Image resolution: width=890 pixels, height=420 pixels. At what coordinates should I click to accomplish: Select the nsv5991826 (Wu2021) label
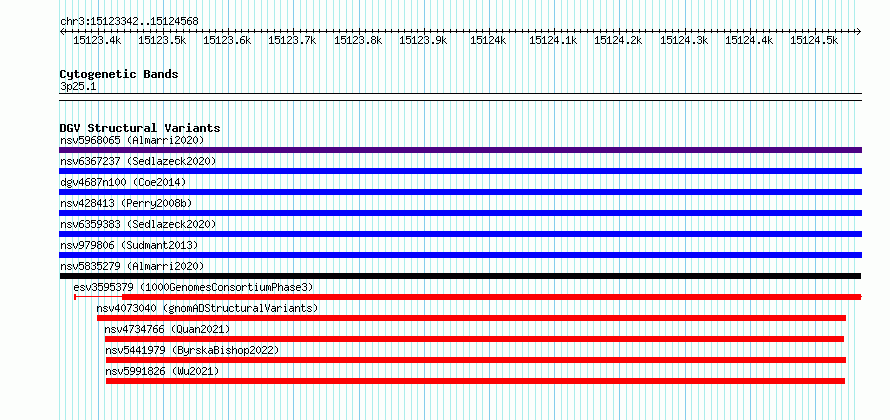(162, 371)
